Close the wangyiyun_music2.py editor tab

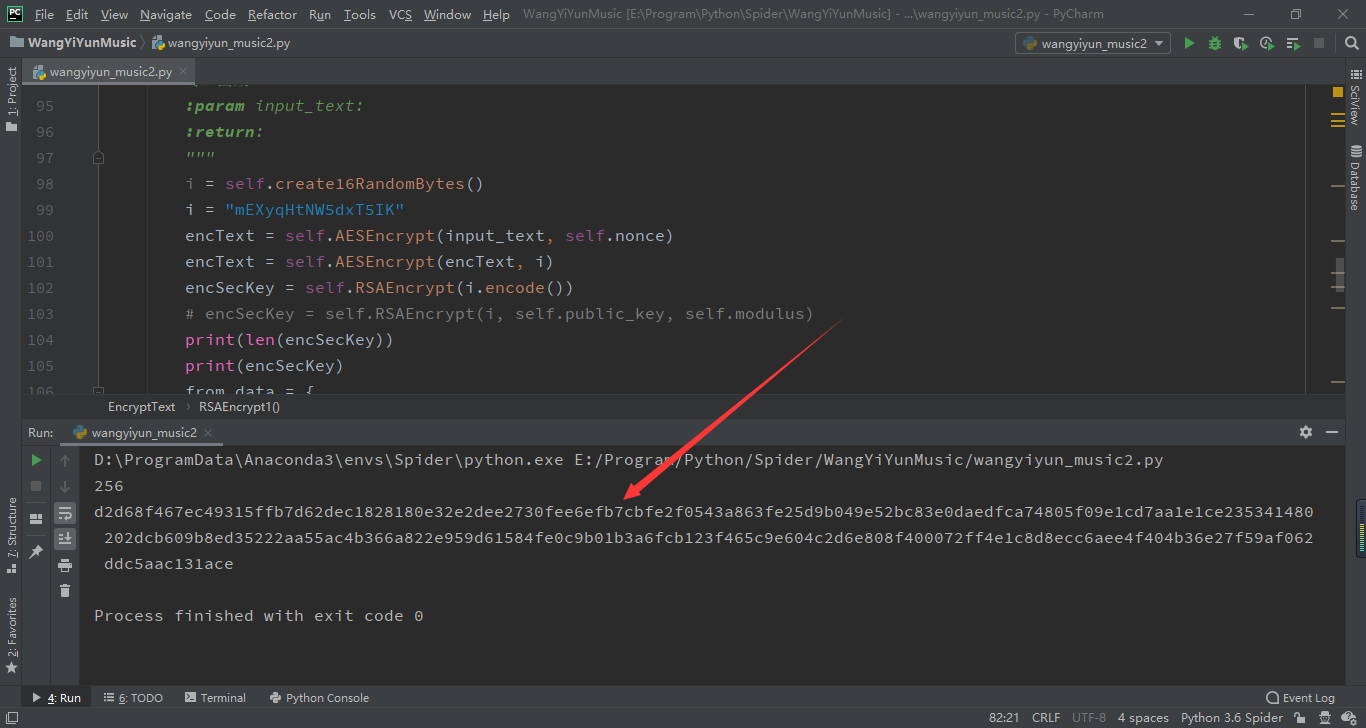pos(183,72)
